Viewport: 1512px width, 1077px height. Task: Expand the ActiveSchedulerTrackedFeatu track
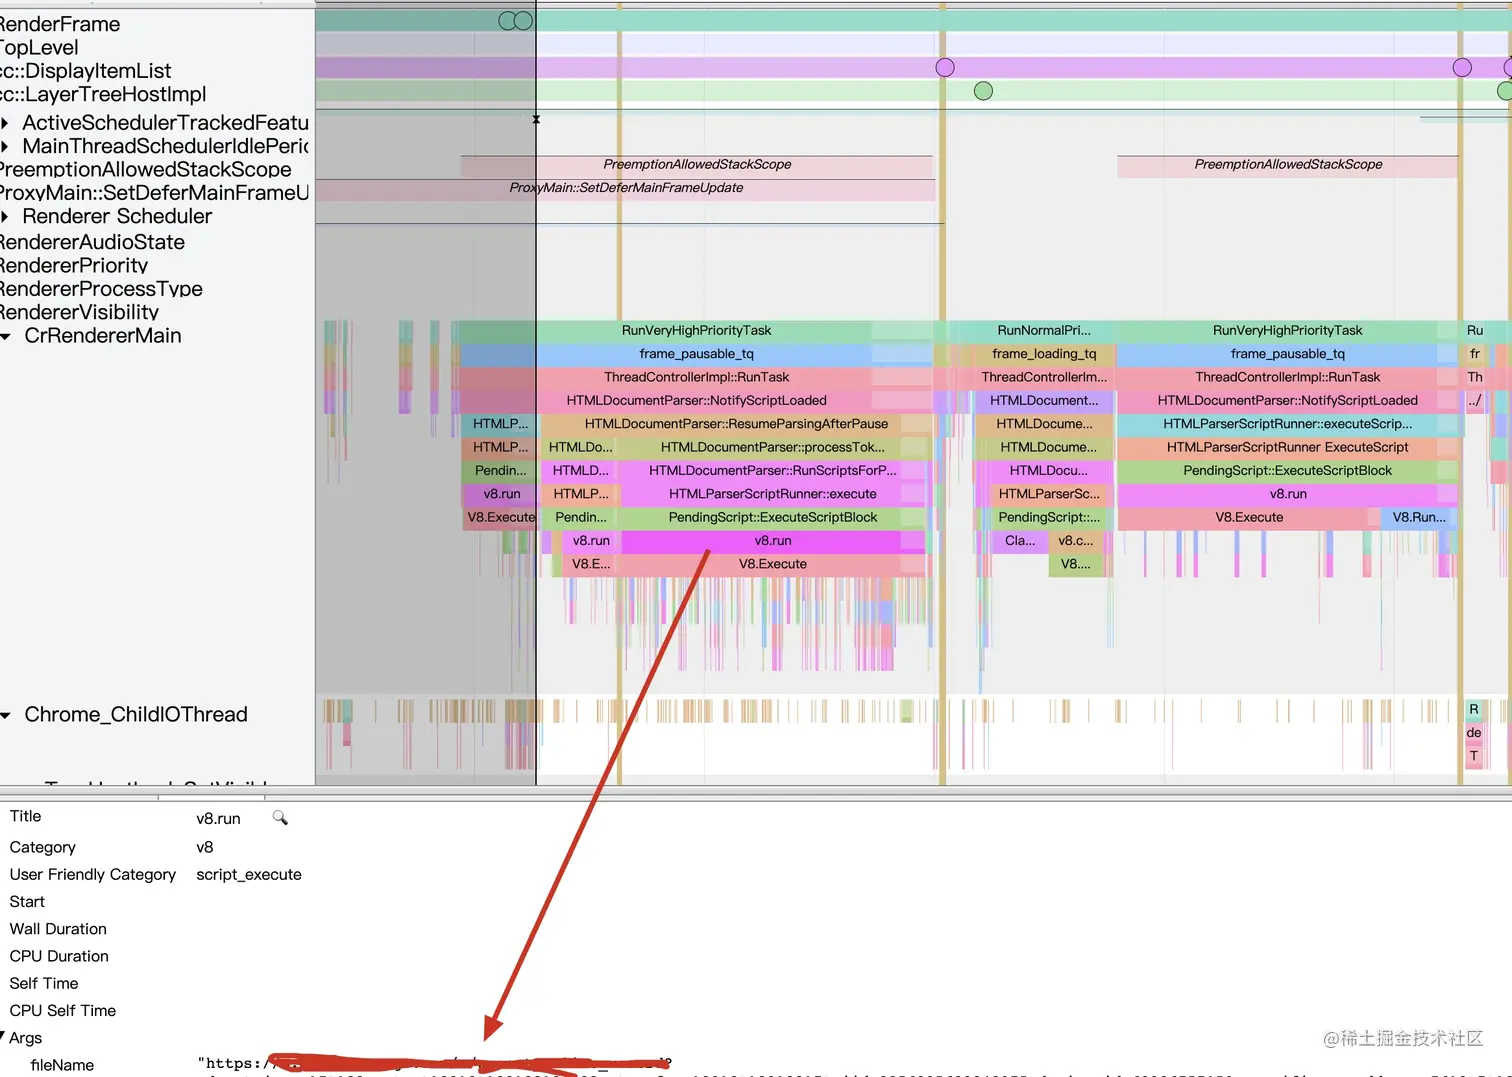pos(5,123)
